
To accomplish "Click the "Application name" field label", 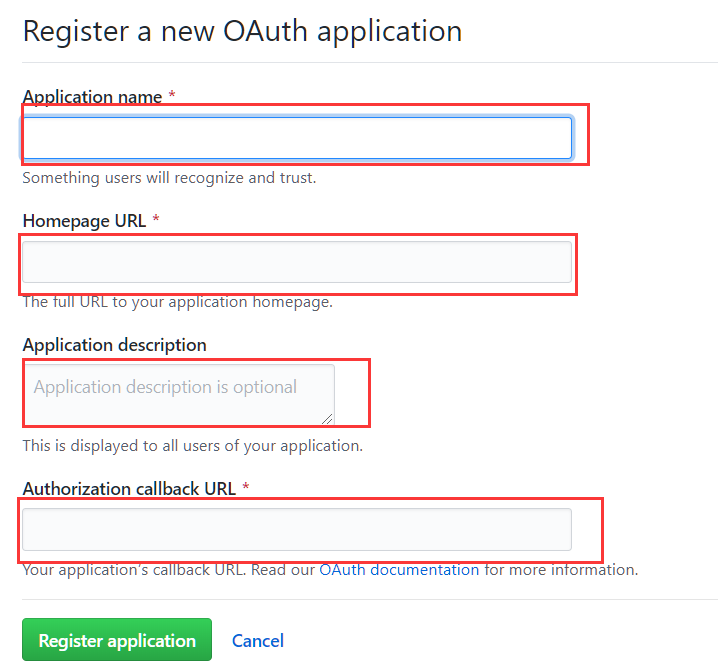I will pyautogui.click(x=92, y=97).
